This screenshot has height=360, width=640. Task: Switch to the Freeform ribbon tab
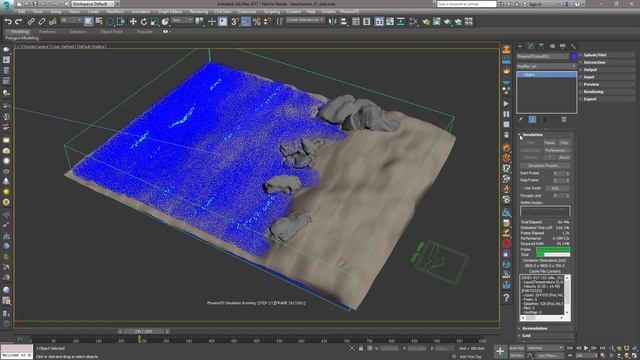[x=47, y=31]
